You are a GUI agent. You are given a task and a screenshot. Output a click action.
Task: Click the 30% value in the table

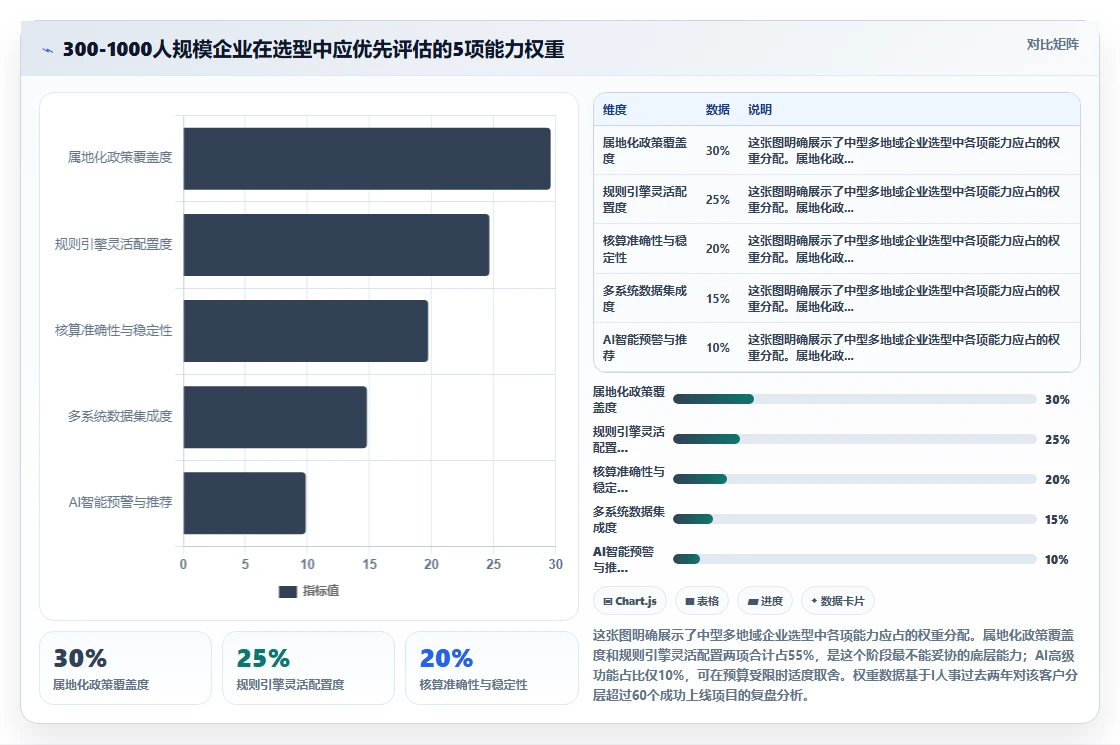[x=718, y=151]
